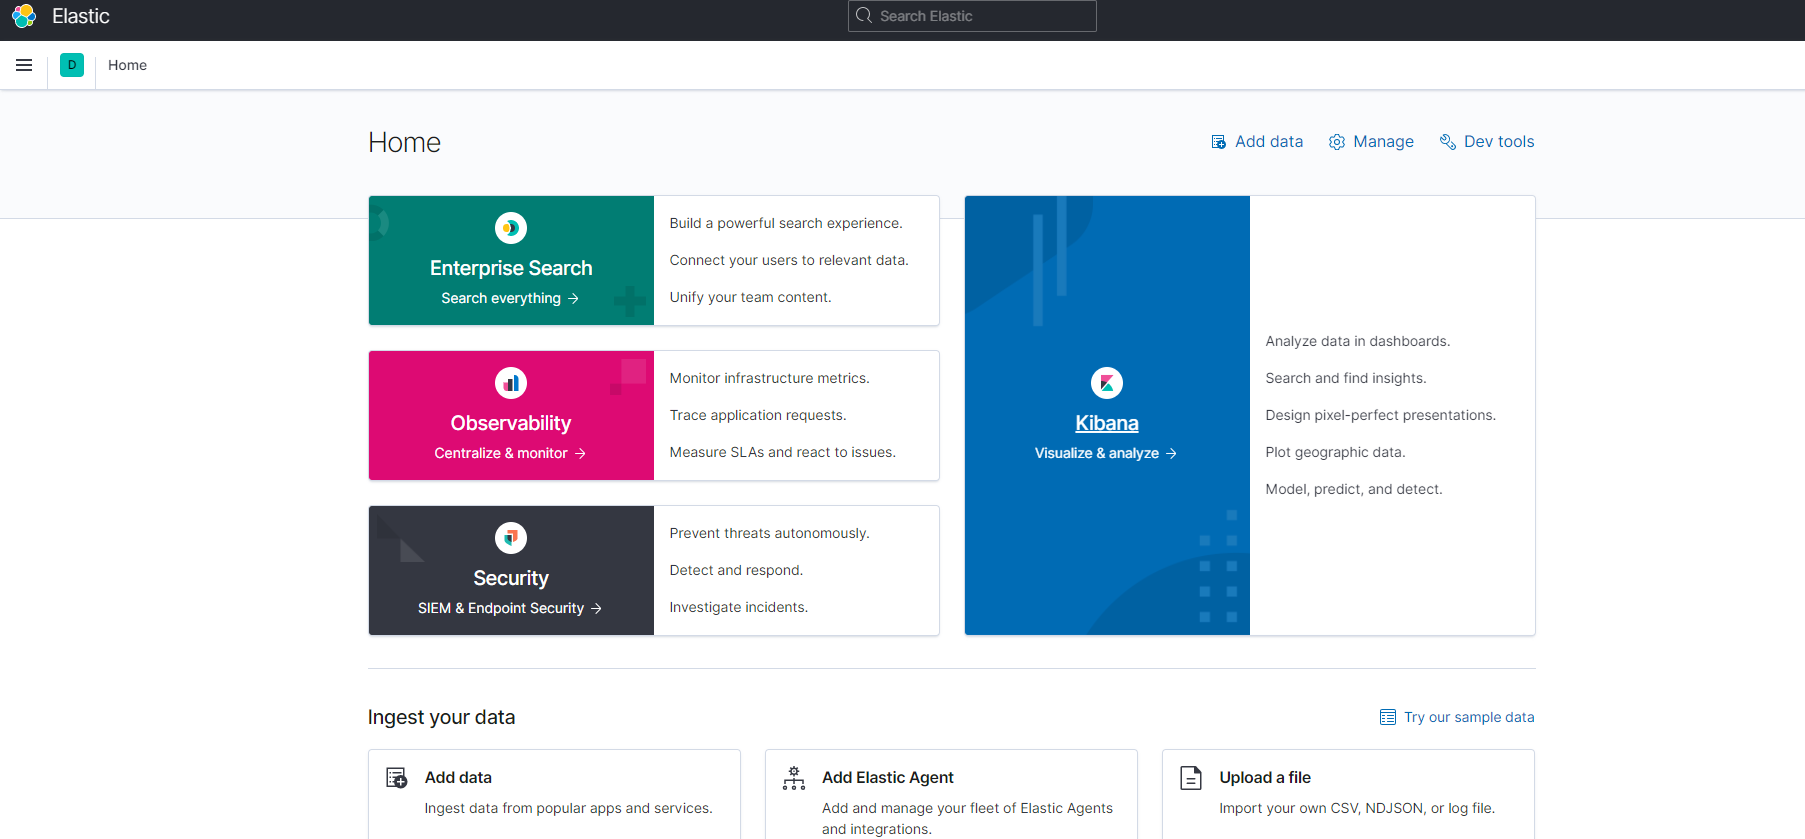Click the Dev tools wrench icon
1805x839 pixels.
pyautogui.click(x=1447, y=142)
